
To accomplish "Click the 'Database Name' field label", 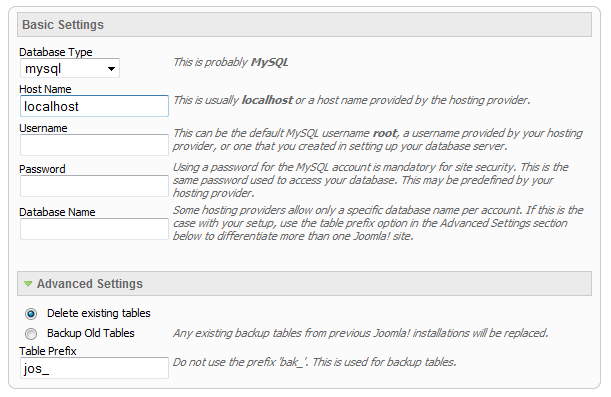I will pyautogui.click(x=57, y=212).
